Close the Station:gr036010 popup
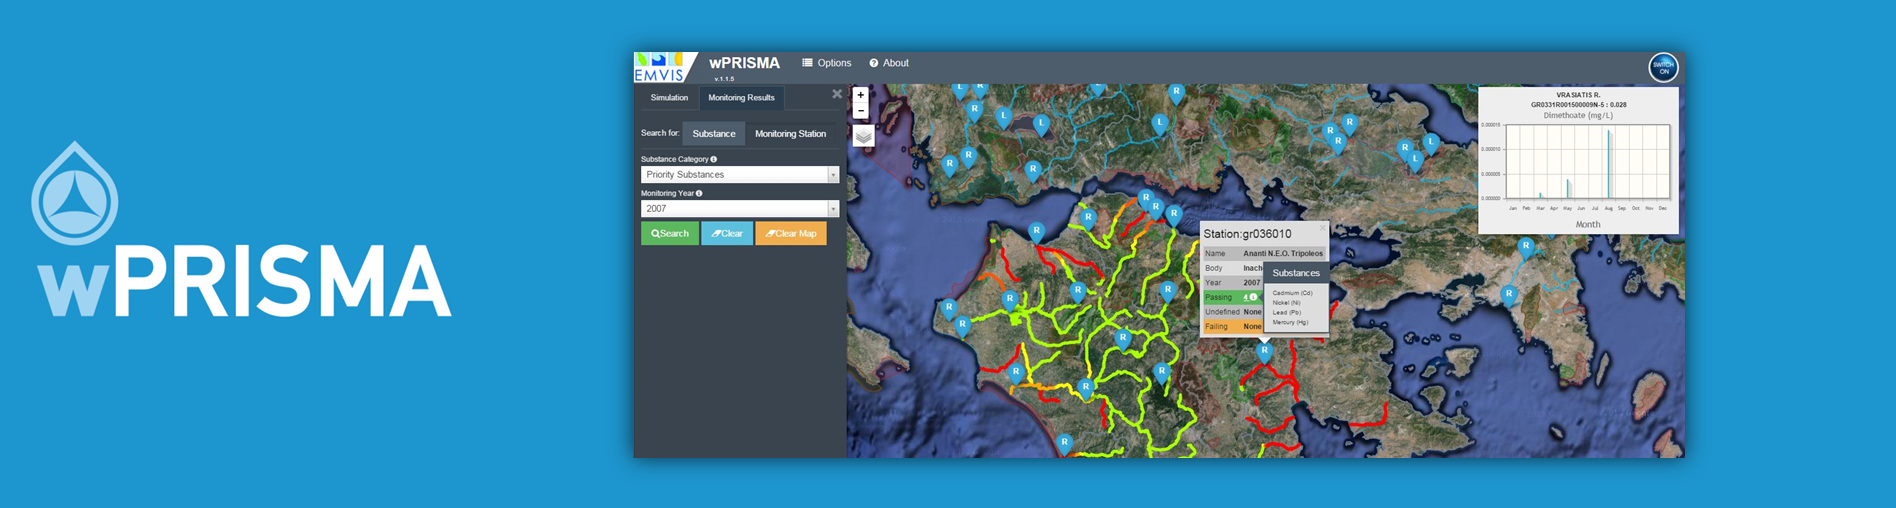1896x508 pixels. point(1322,228)
